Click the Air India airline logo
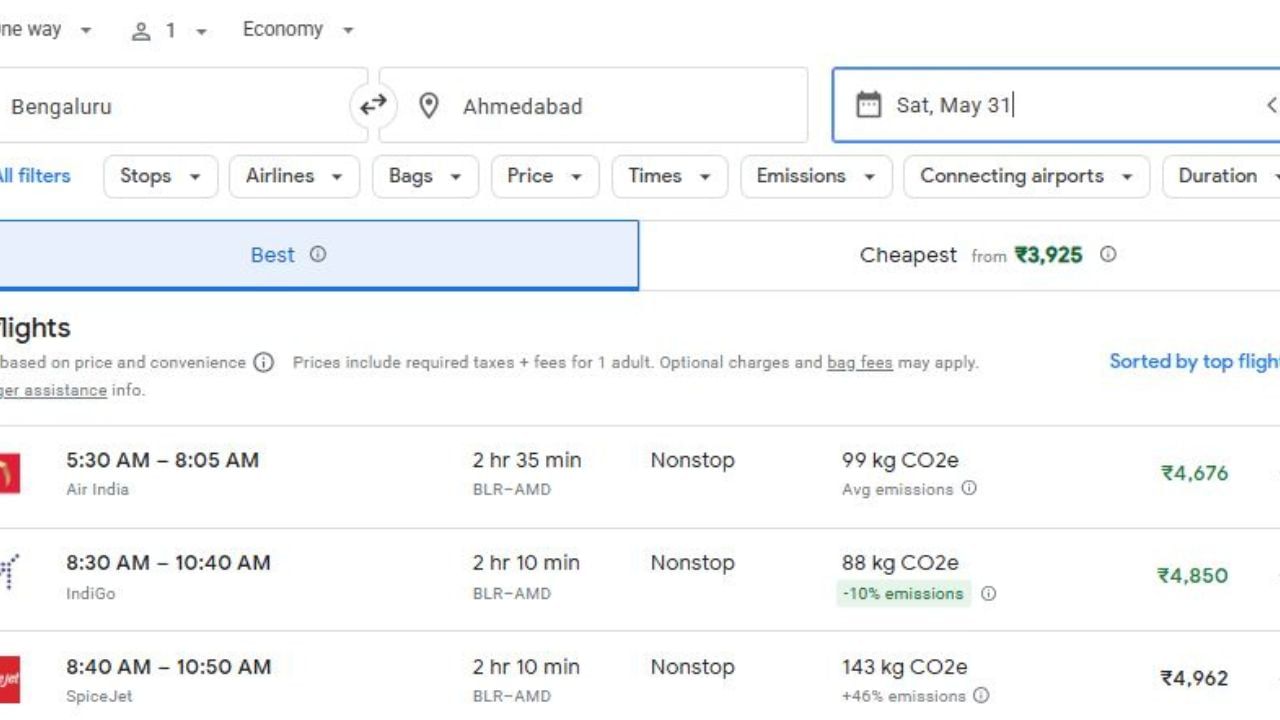Screen dimensions: 1280x720 click(x=8, y=473)
